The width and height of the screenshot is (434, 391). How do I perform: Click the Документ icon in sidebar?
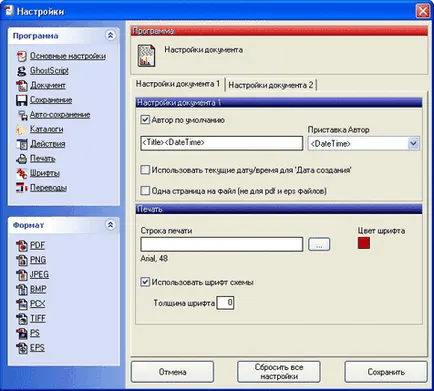coord(22,85)
